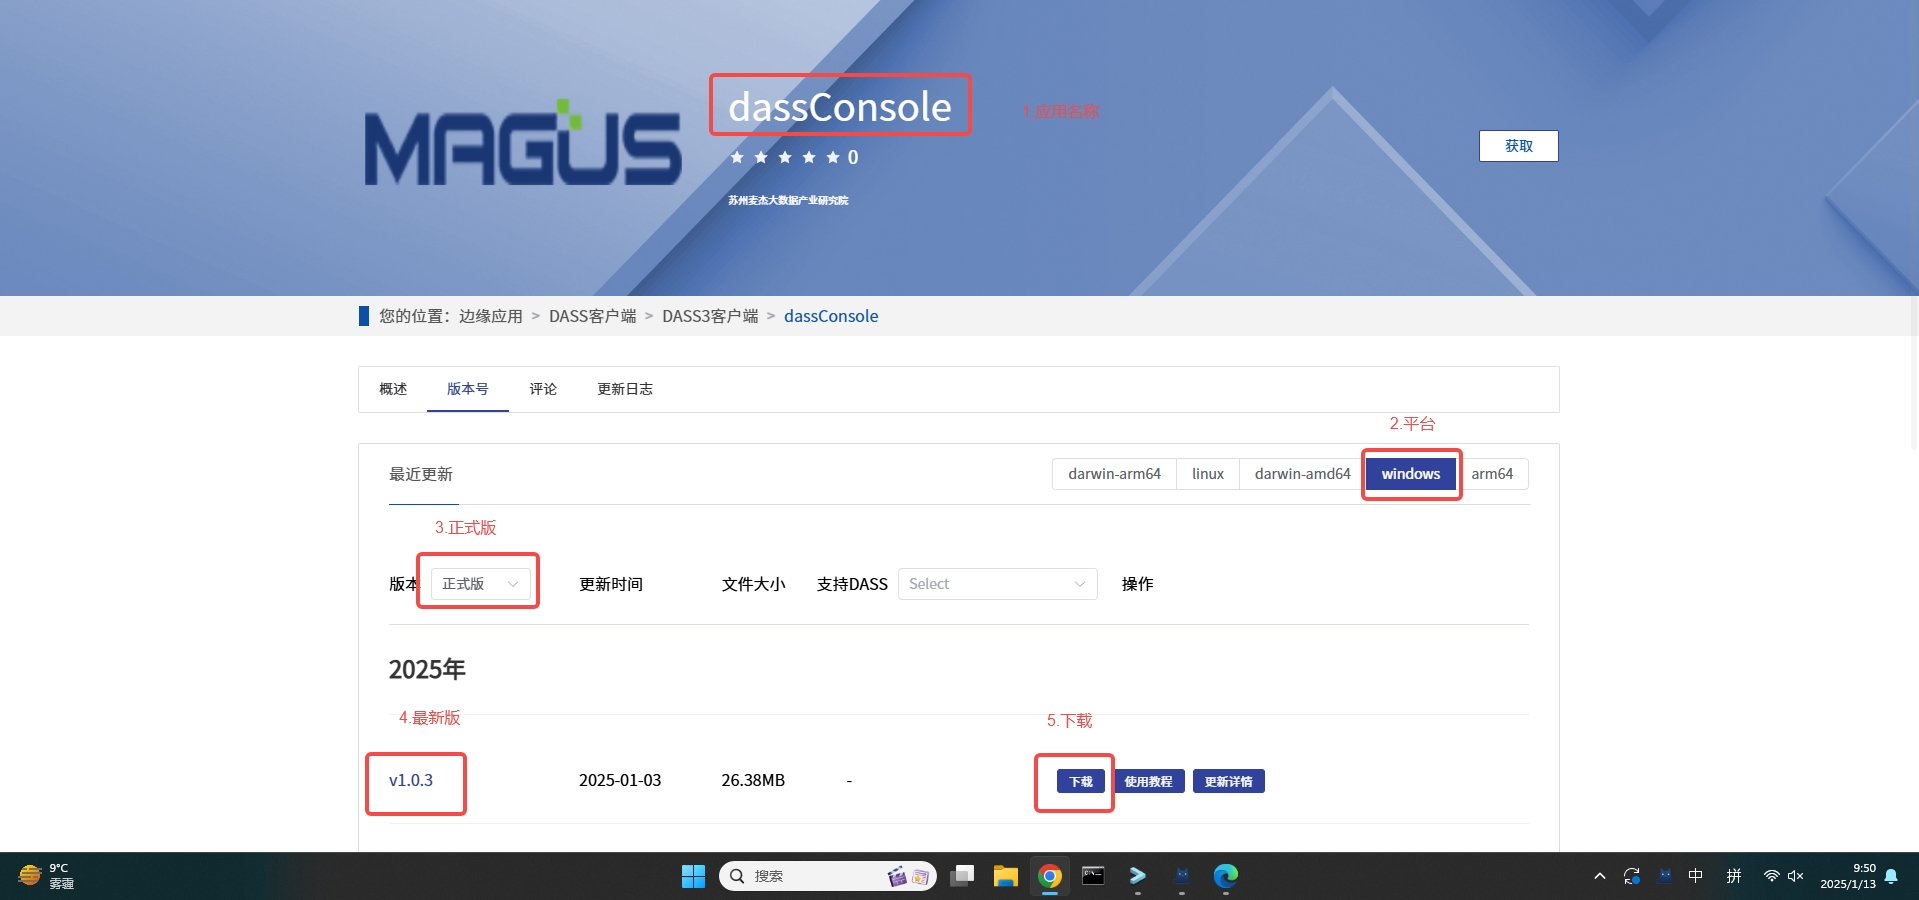Viewport: 1919px width, 900px height.
Task: Open the 使用教程 tutorial button
Action: pyautogui.click(x=1149, y=781)
